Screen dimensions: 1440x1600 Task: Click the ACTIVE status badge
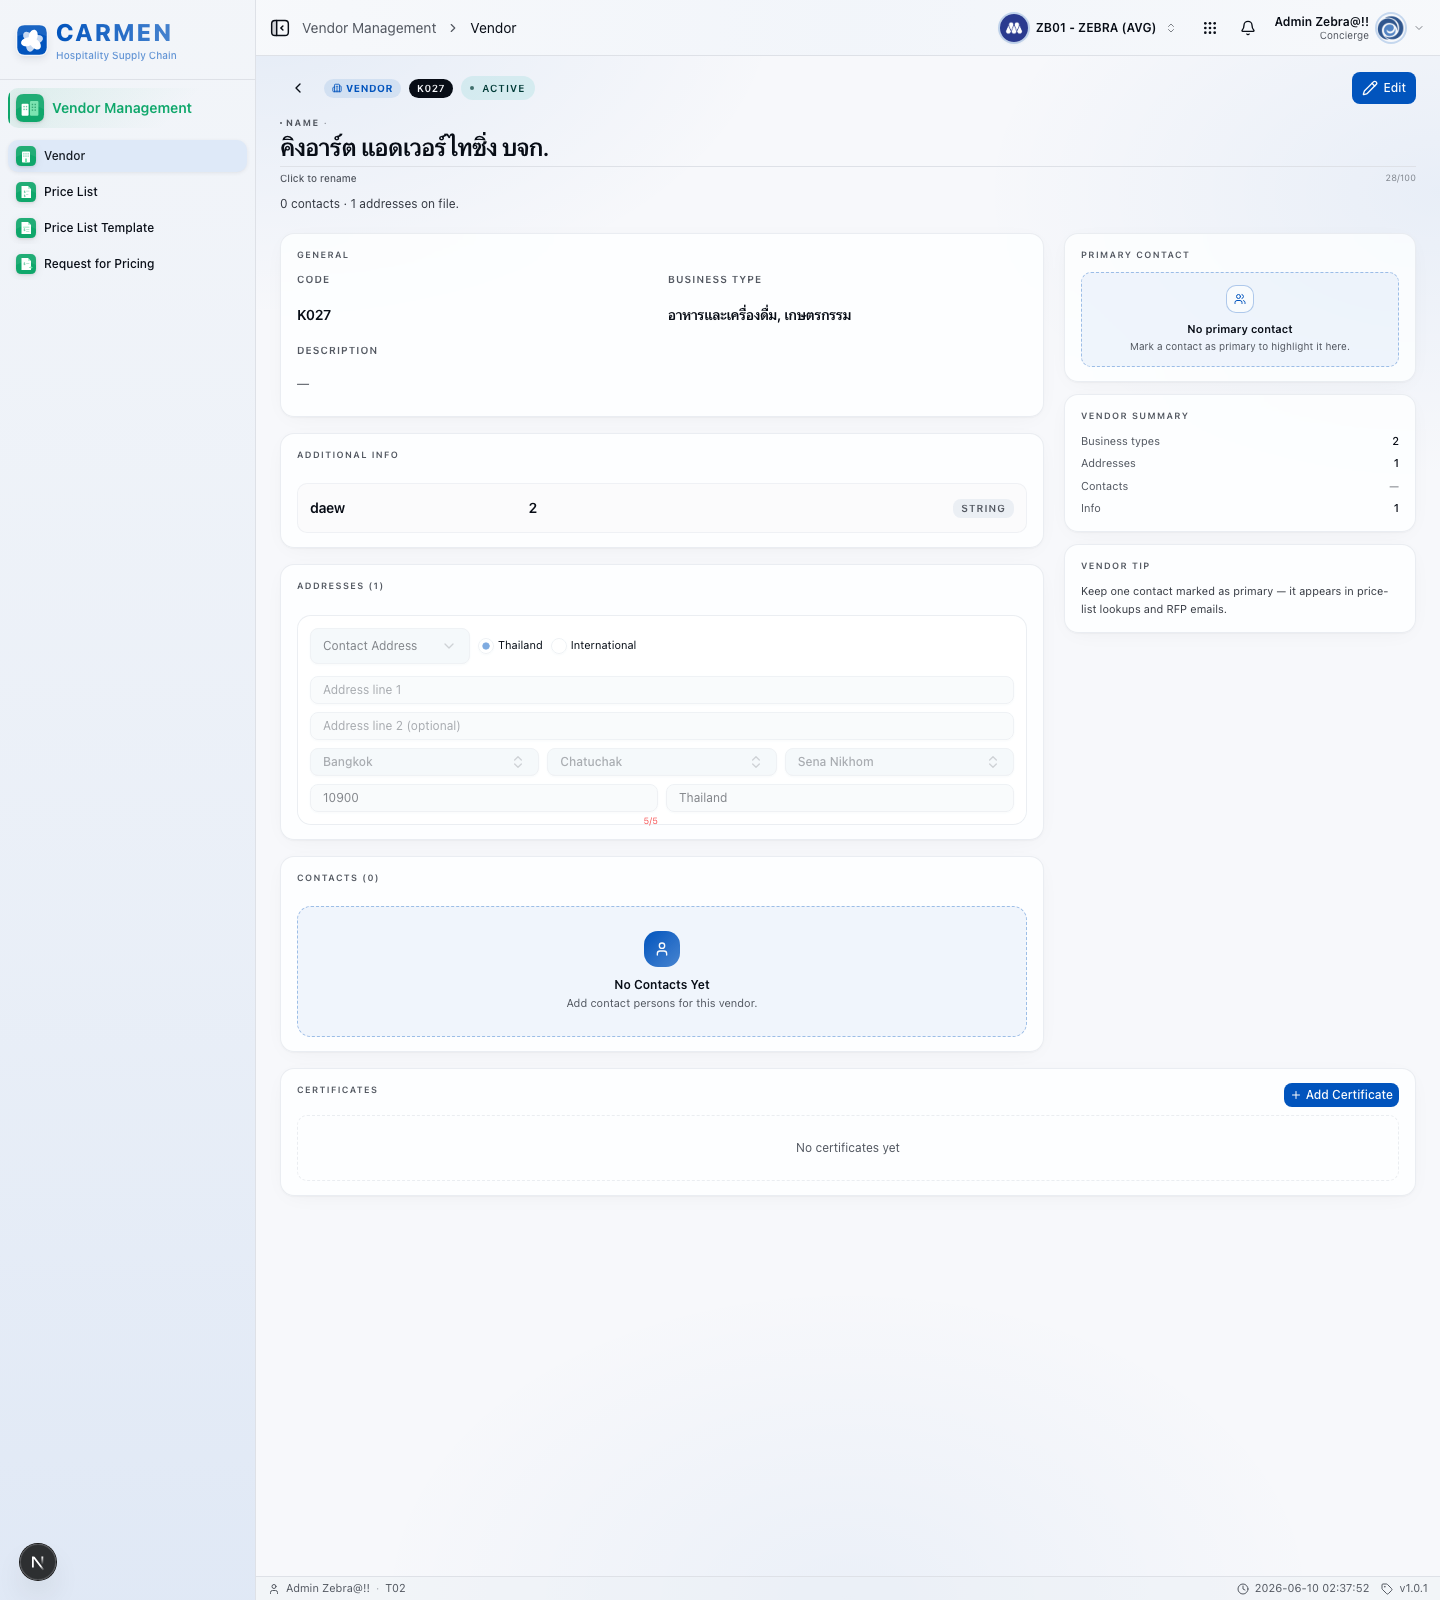tap(498, 88)
